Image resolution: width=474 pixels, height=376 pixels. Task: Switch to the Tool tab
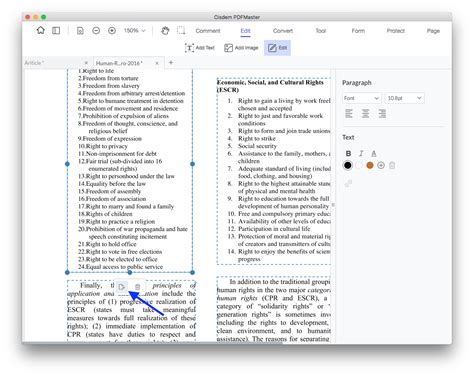[x=321, y=31]
